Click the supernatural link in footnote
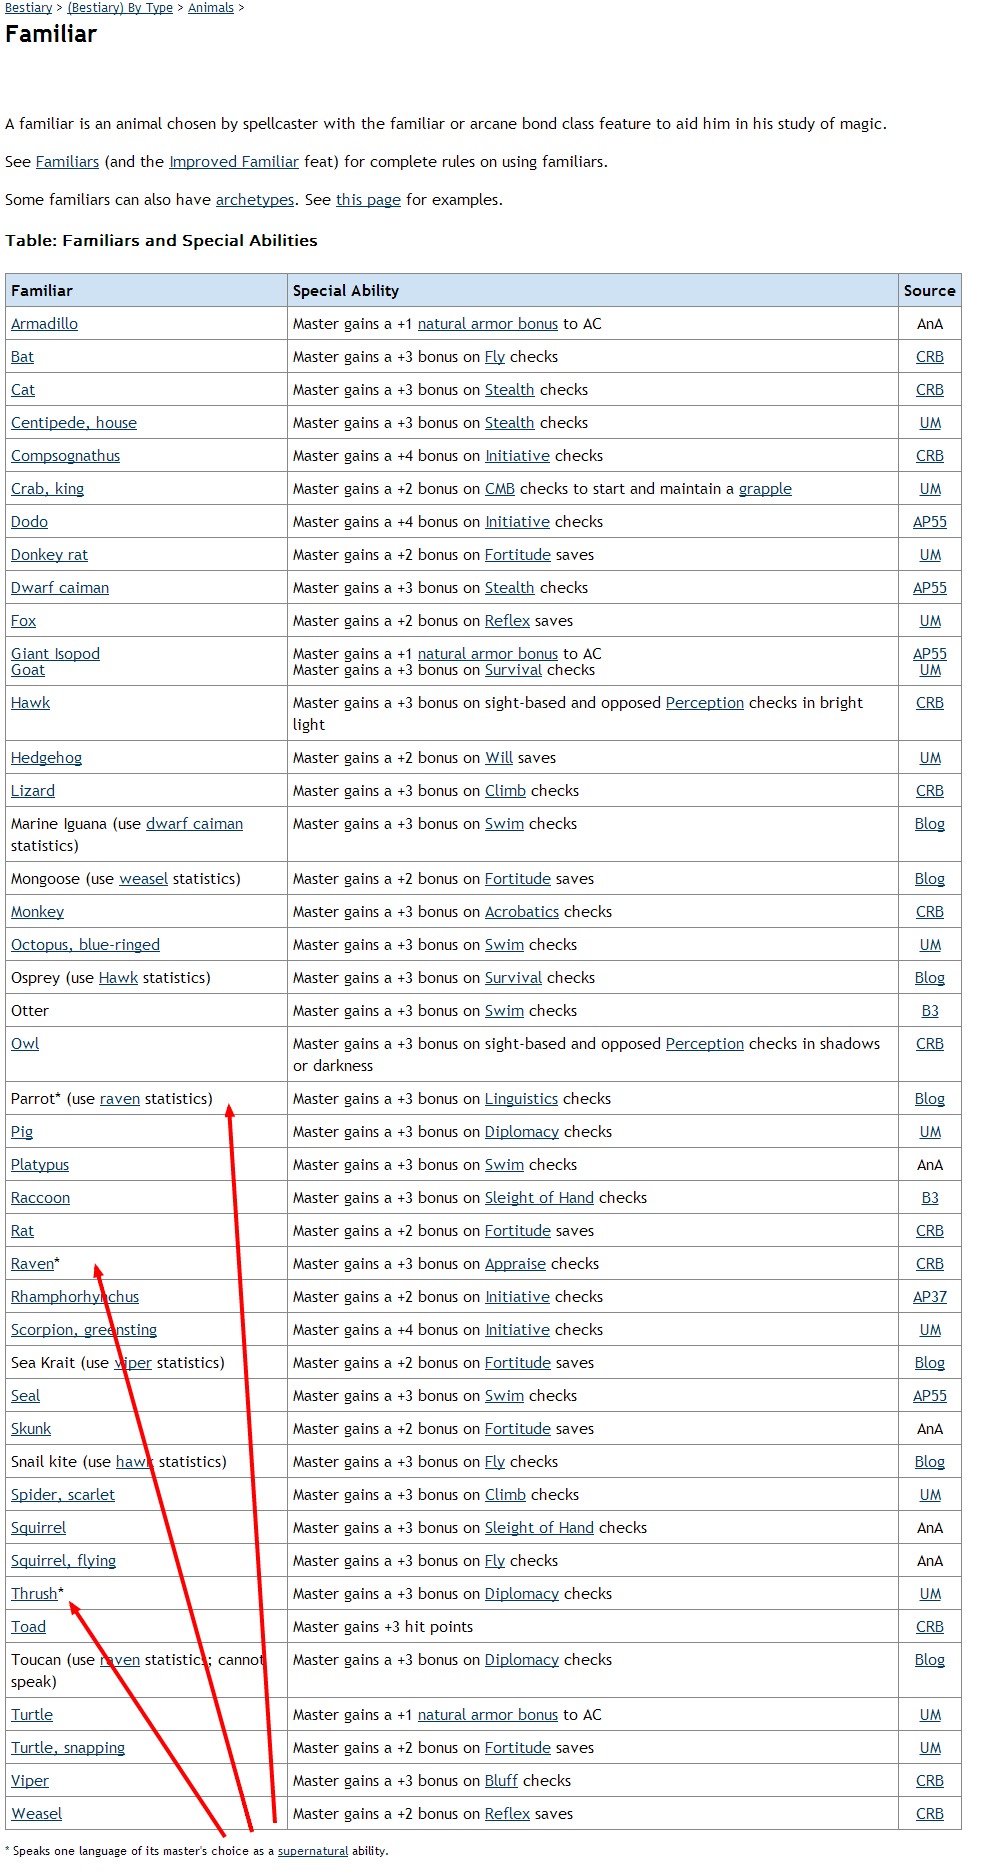1004x1874 pixels. coord(313,1851)
